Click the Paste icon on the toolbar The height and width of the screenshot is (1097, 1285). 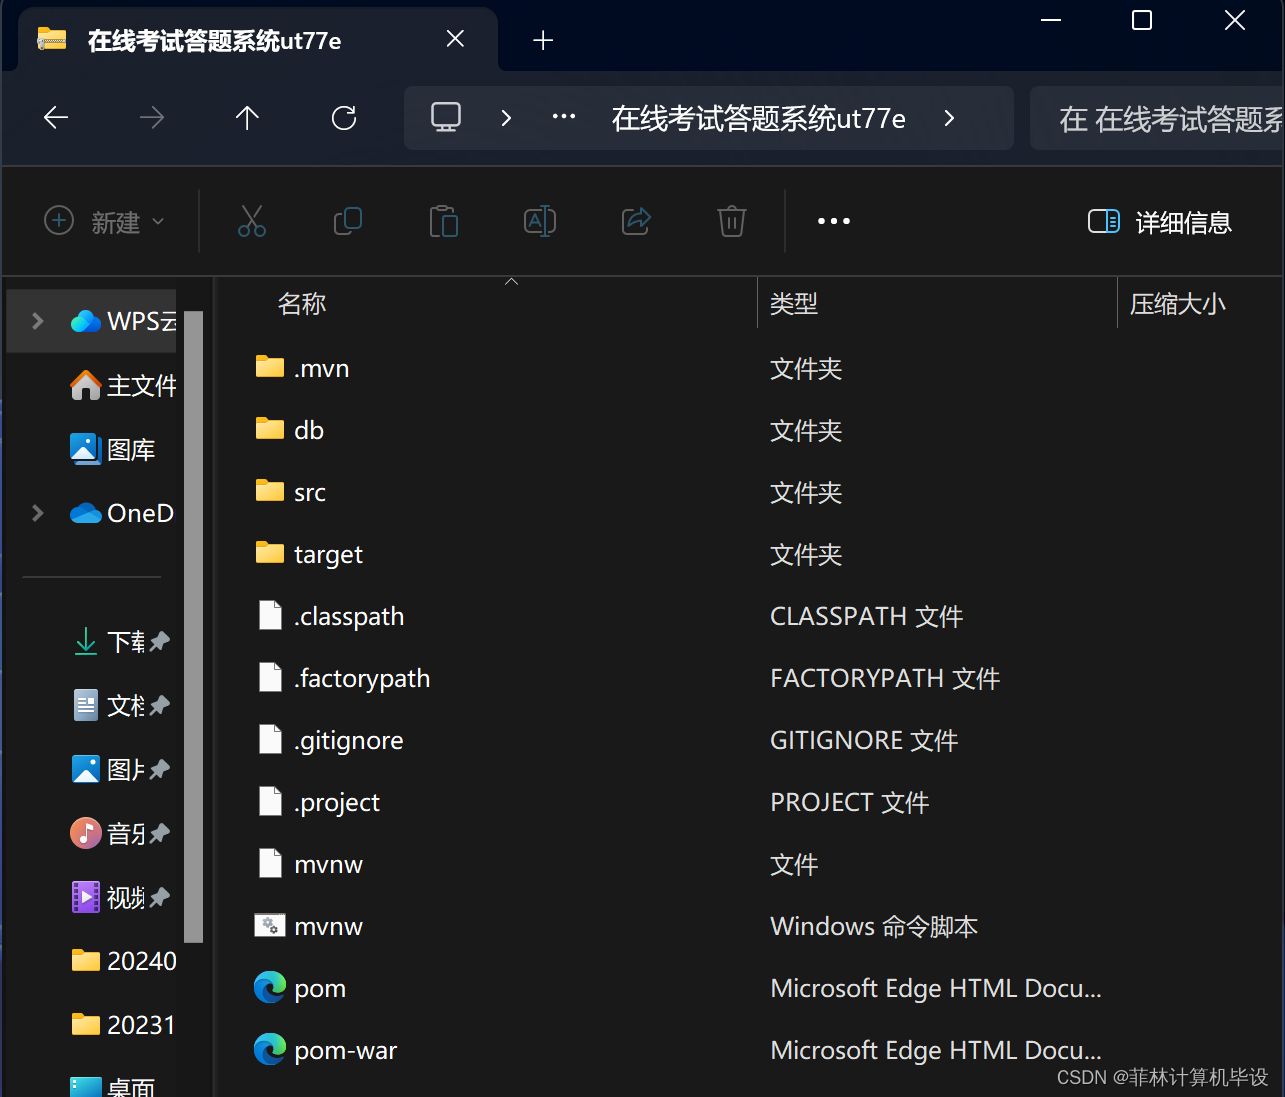click(443, 221)
